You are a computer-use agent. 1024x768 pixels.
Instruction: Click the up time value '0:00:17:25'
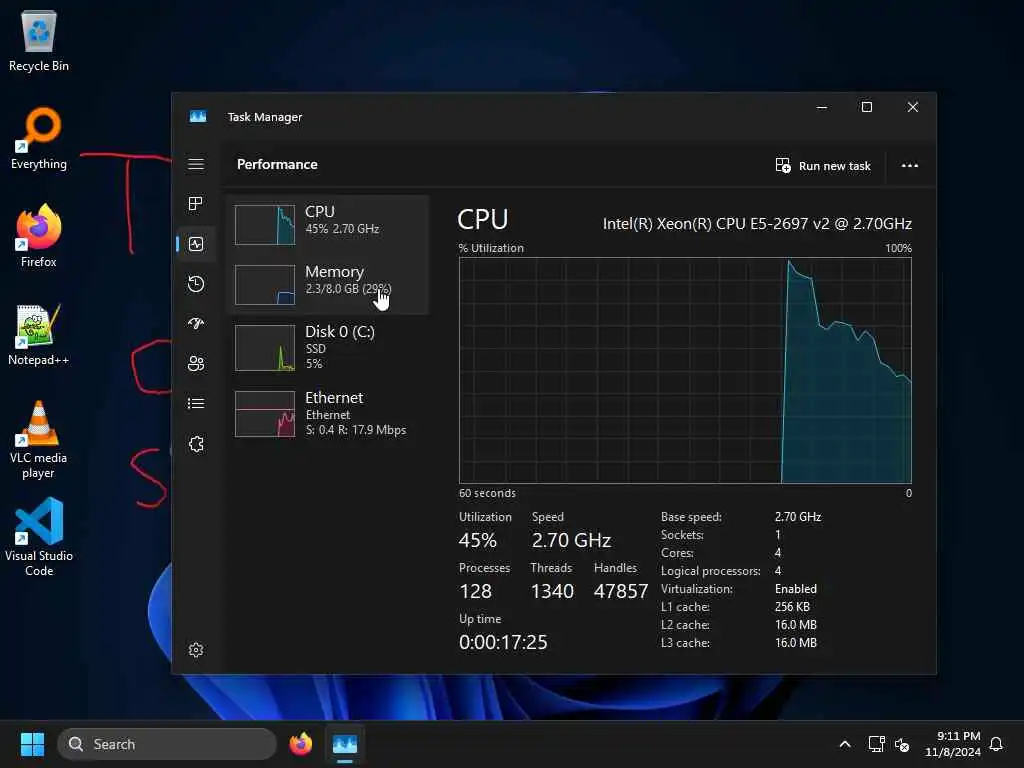click(503, 643)
